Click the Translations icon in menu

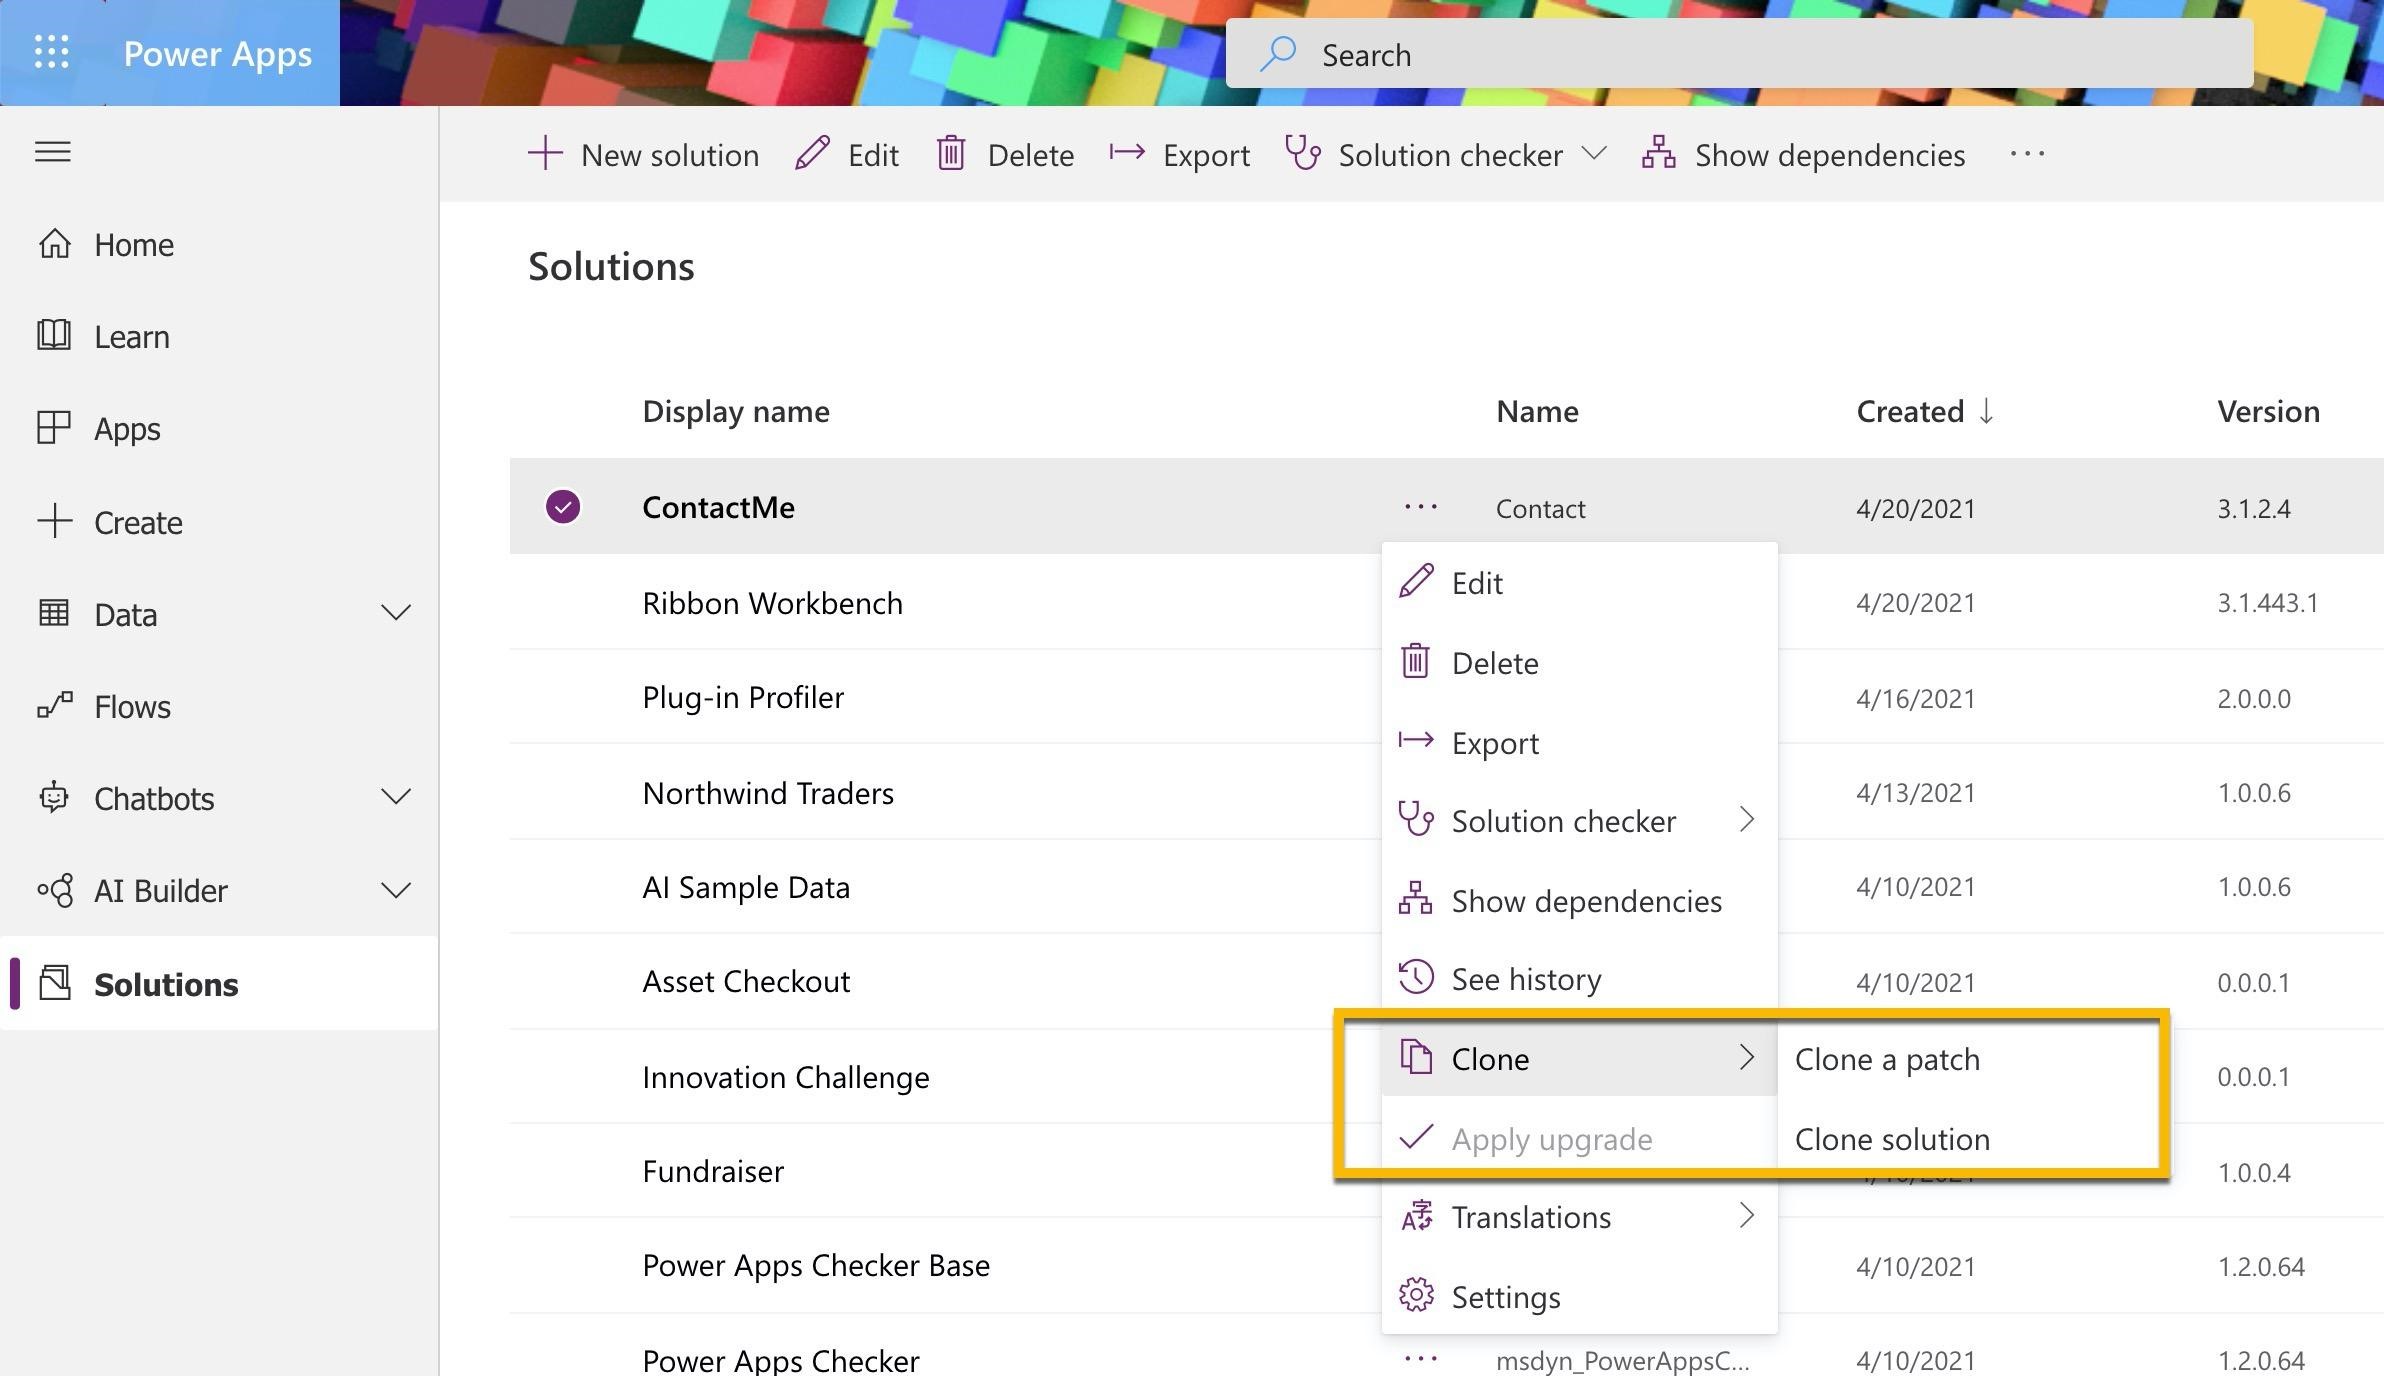(x=1416, y=1216)
